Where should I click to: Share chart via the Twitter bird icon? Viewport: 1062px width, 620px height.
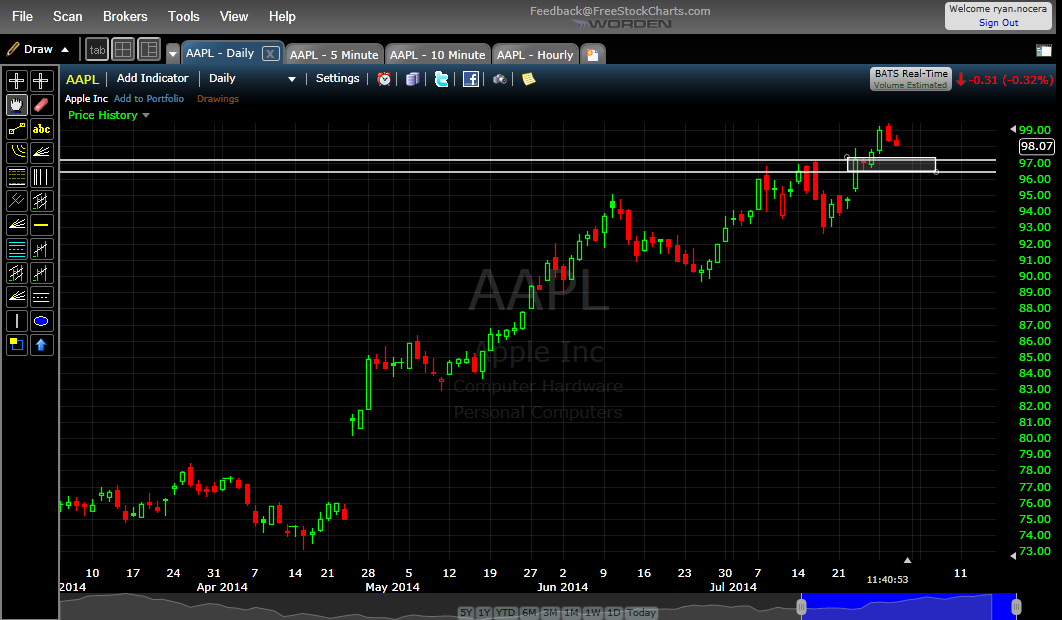click(442, 79)
